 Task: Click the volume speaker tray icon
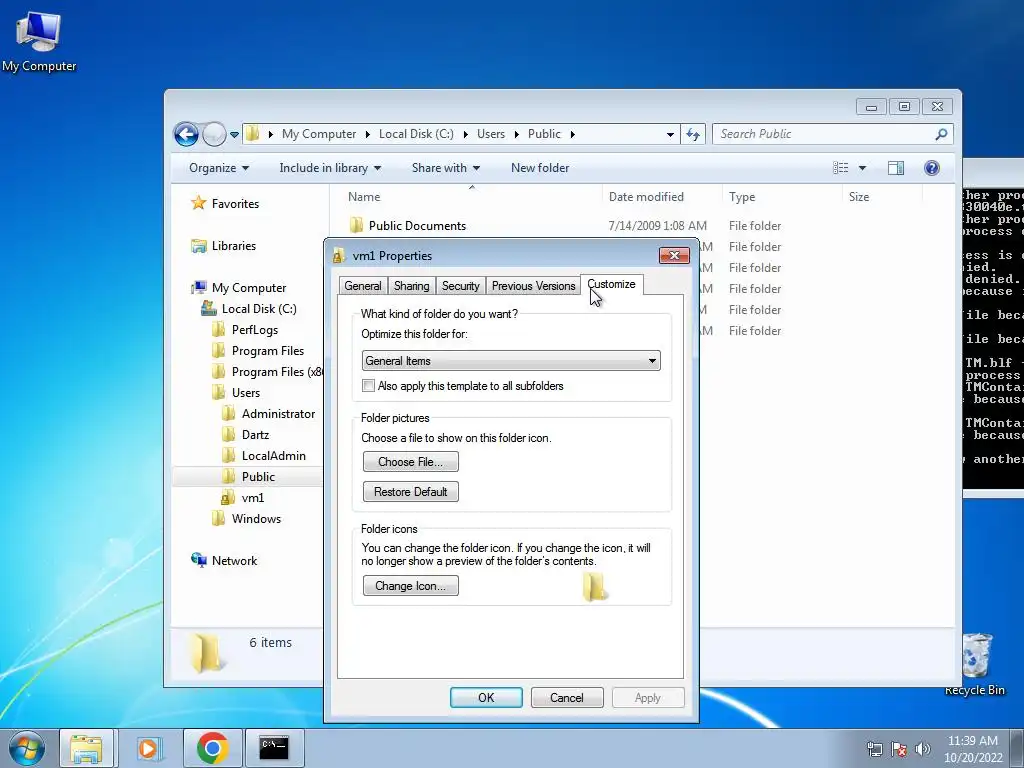point(923,749)
